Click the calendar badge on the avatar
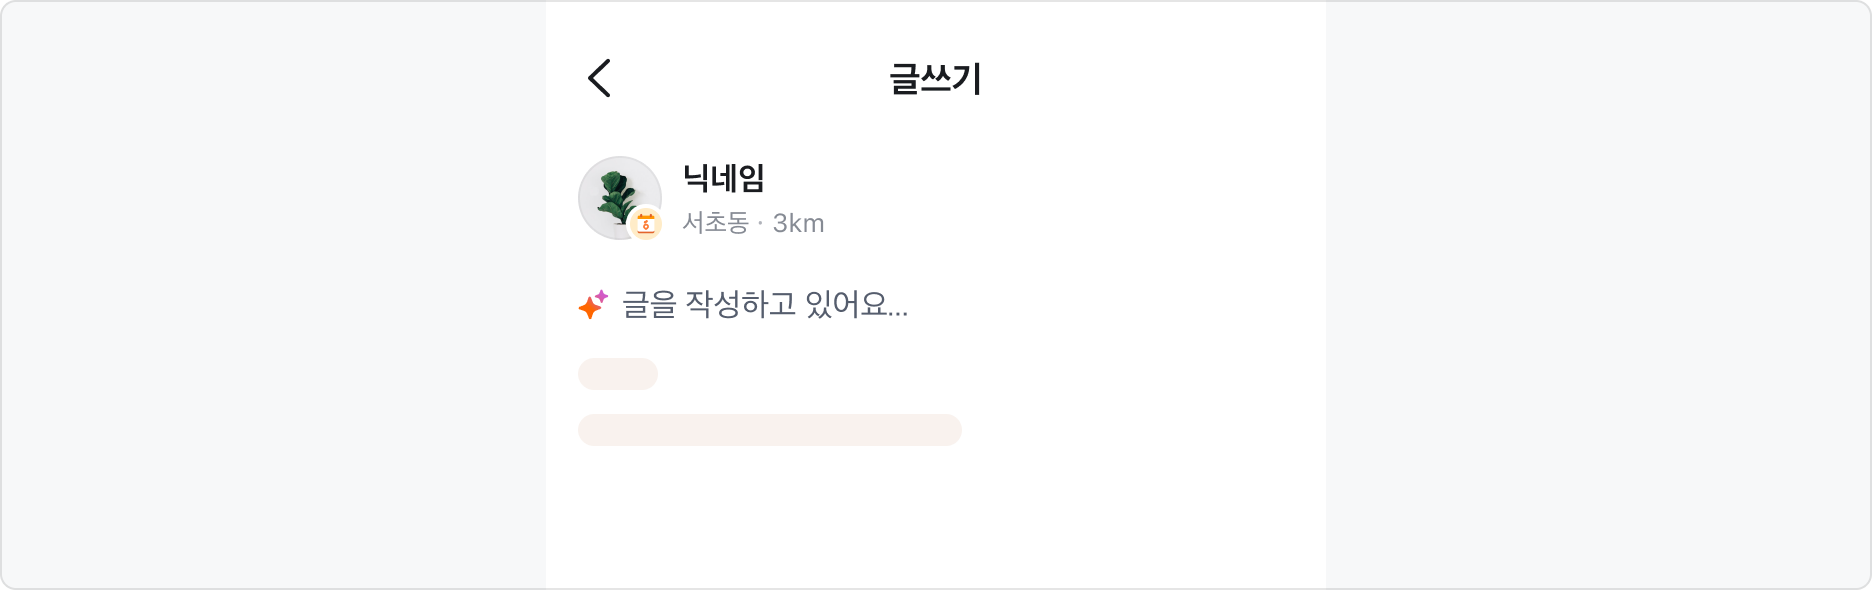 [x=646, y=224]
